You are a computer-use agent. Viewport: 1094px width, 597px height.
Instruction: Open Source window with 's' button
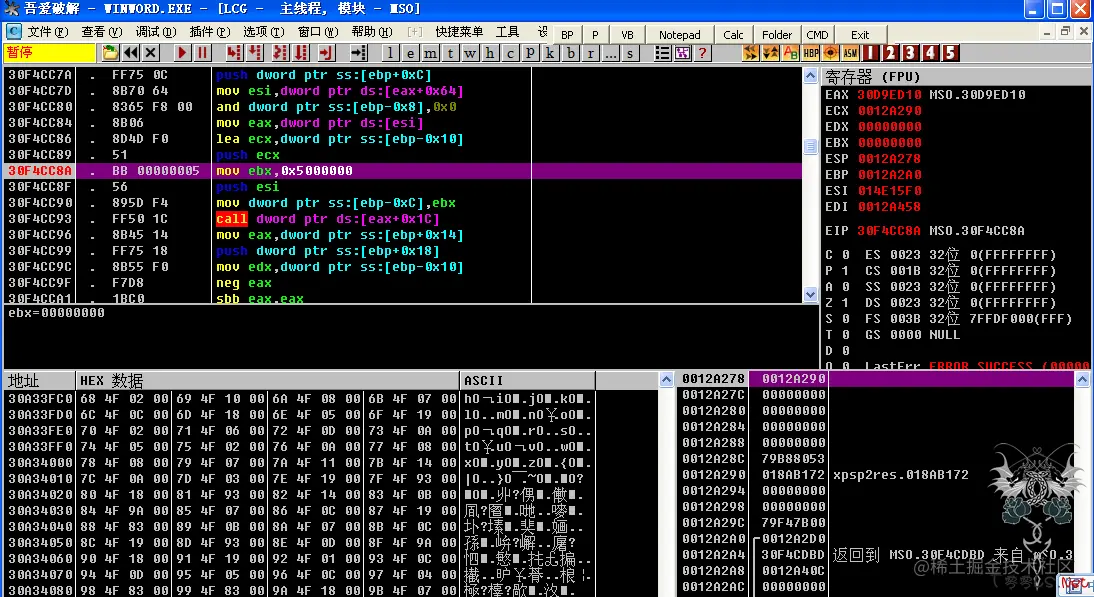click(x=631, y=53)
